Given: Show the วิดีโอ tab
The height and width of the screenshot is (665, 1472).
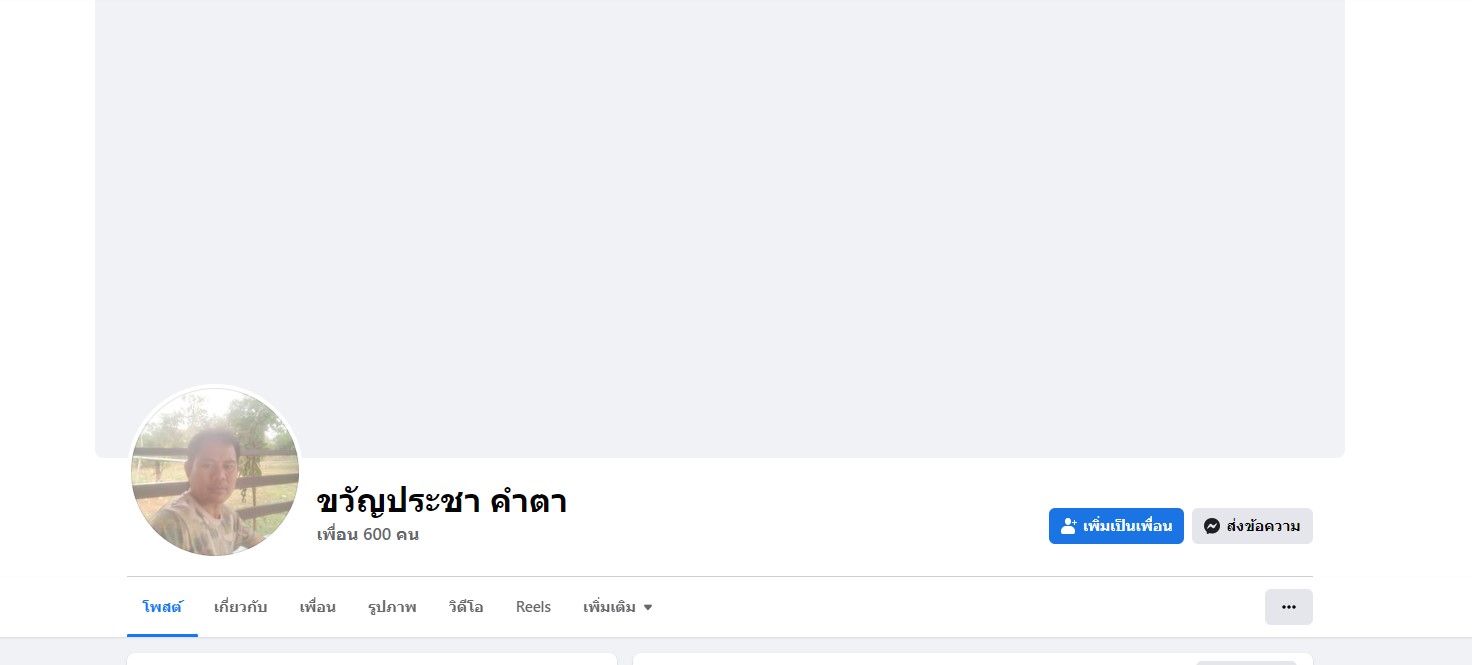Looking at the screenshot, I should [466, 607].
